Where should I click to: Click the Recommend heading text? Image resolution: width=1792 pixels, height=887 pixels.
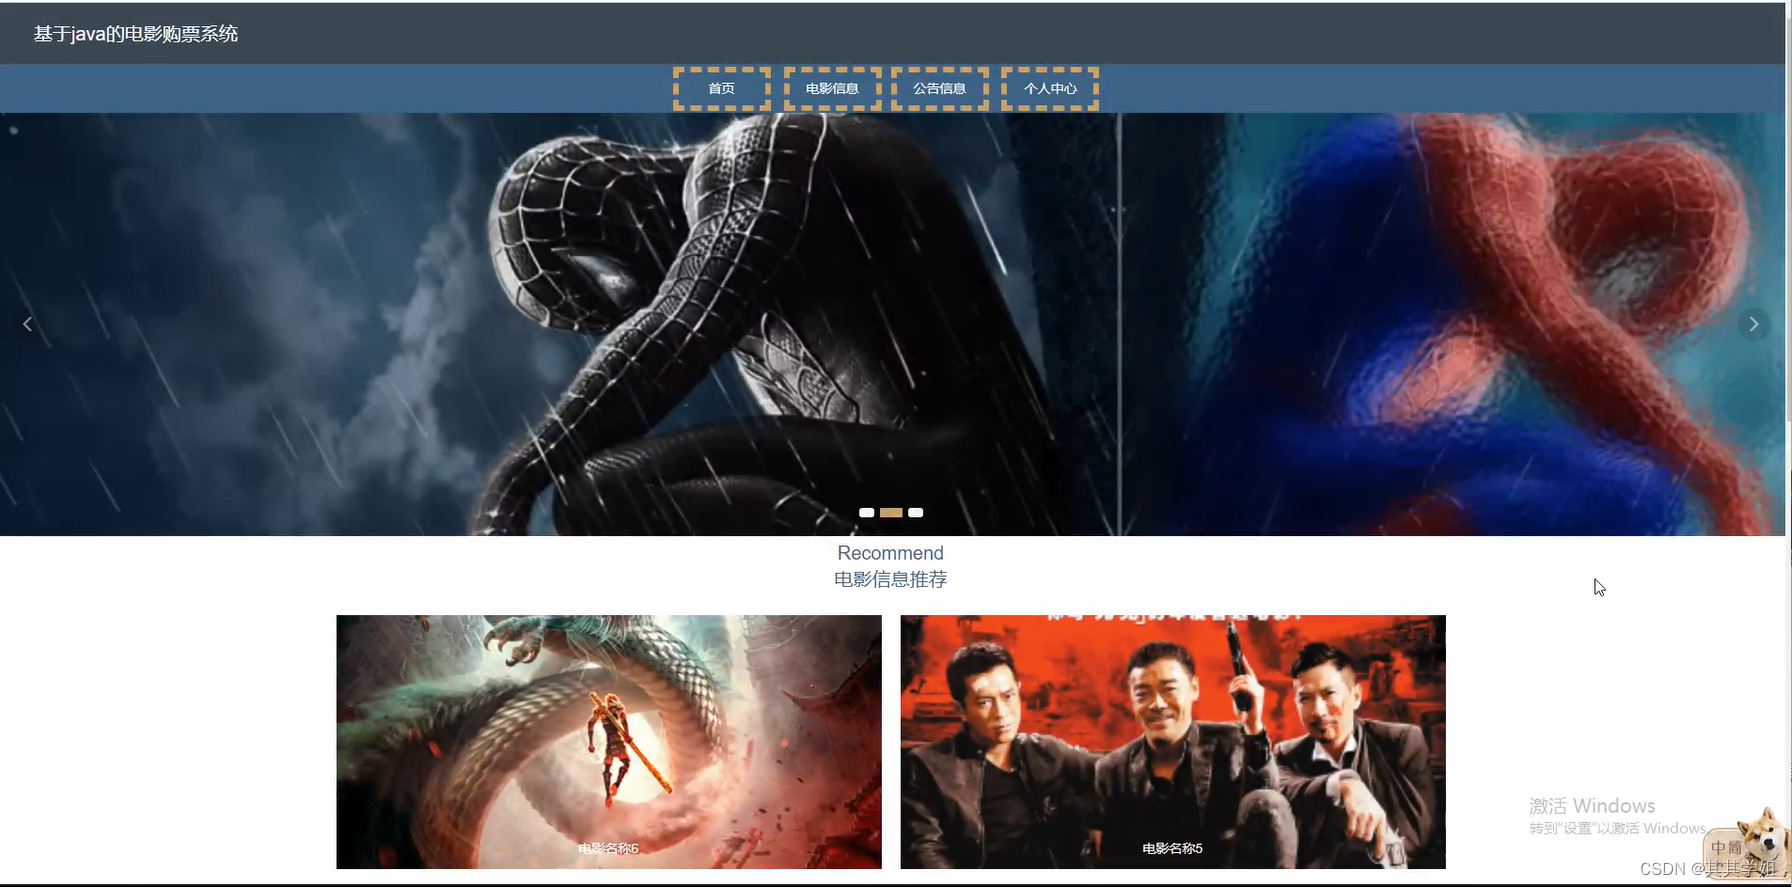(891, 553)
